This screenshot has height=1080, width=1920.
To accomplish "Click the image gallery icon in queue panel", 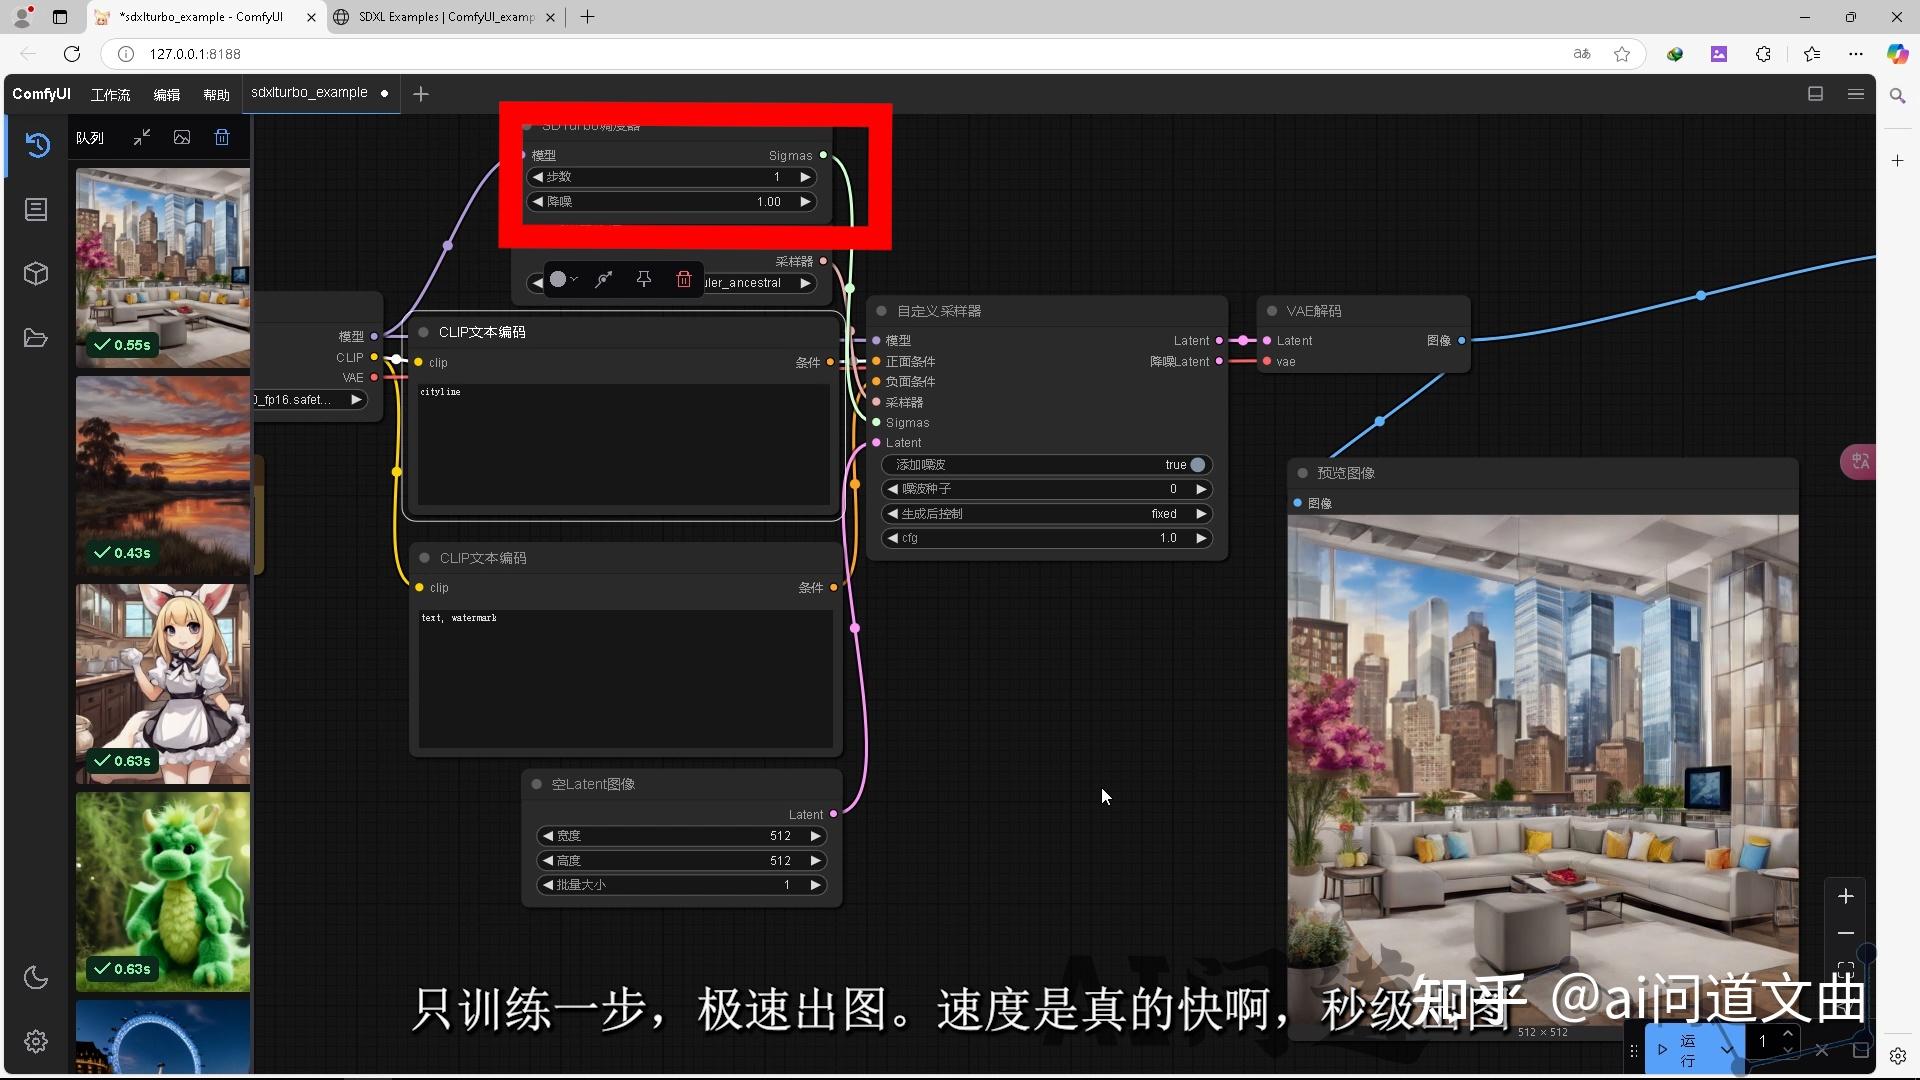I will [182, 137].
